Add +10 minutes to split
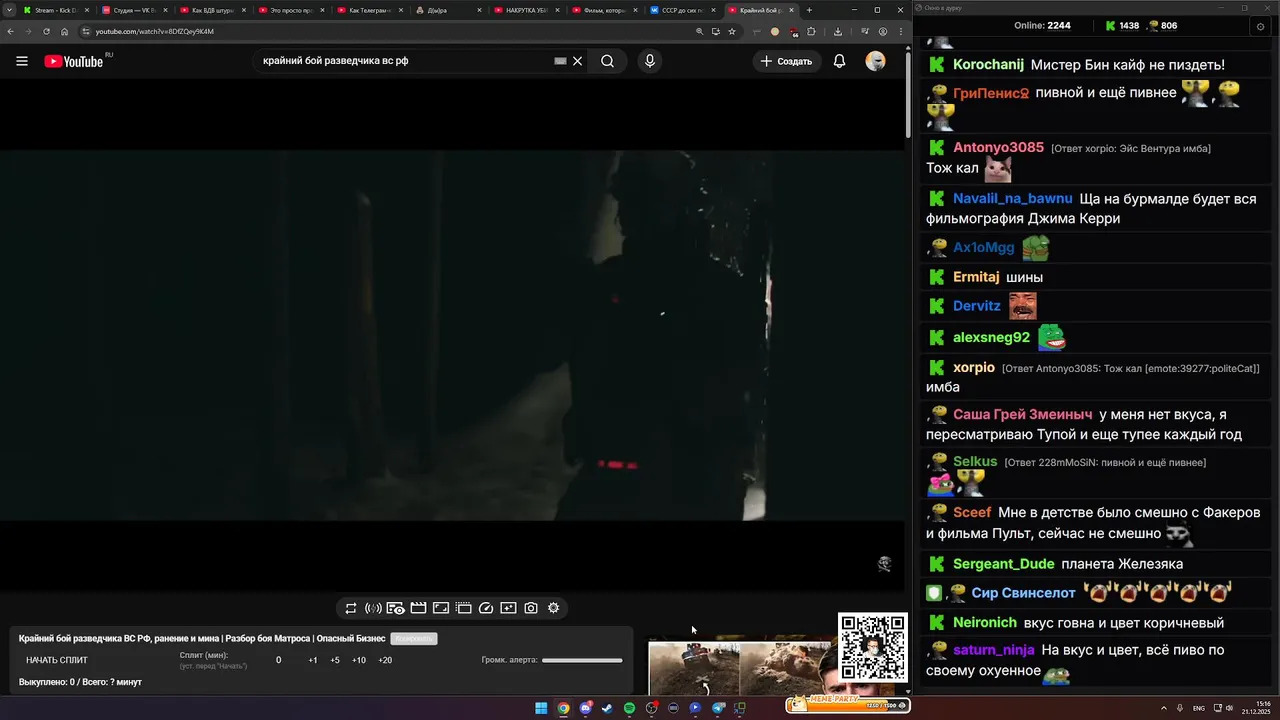Viewport: 1280px width, 720px height. pyautogui.click(x=359, y=660)
